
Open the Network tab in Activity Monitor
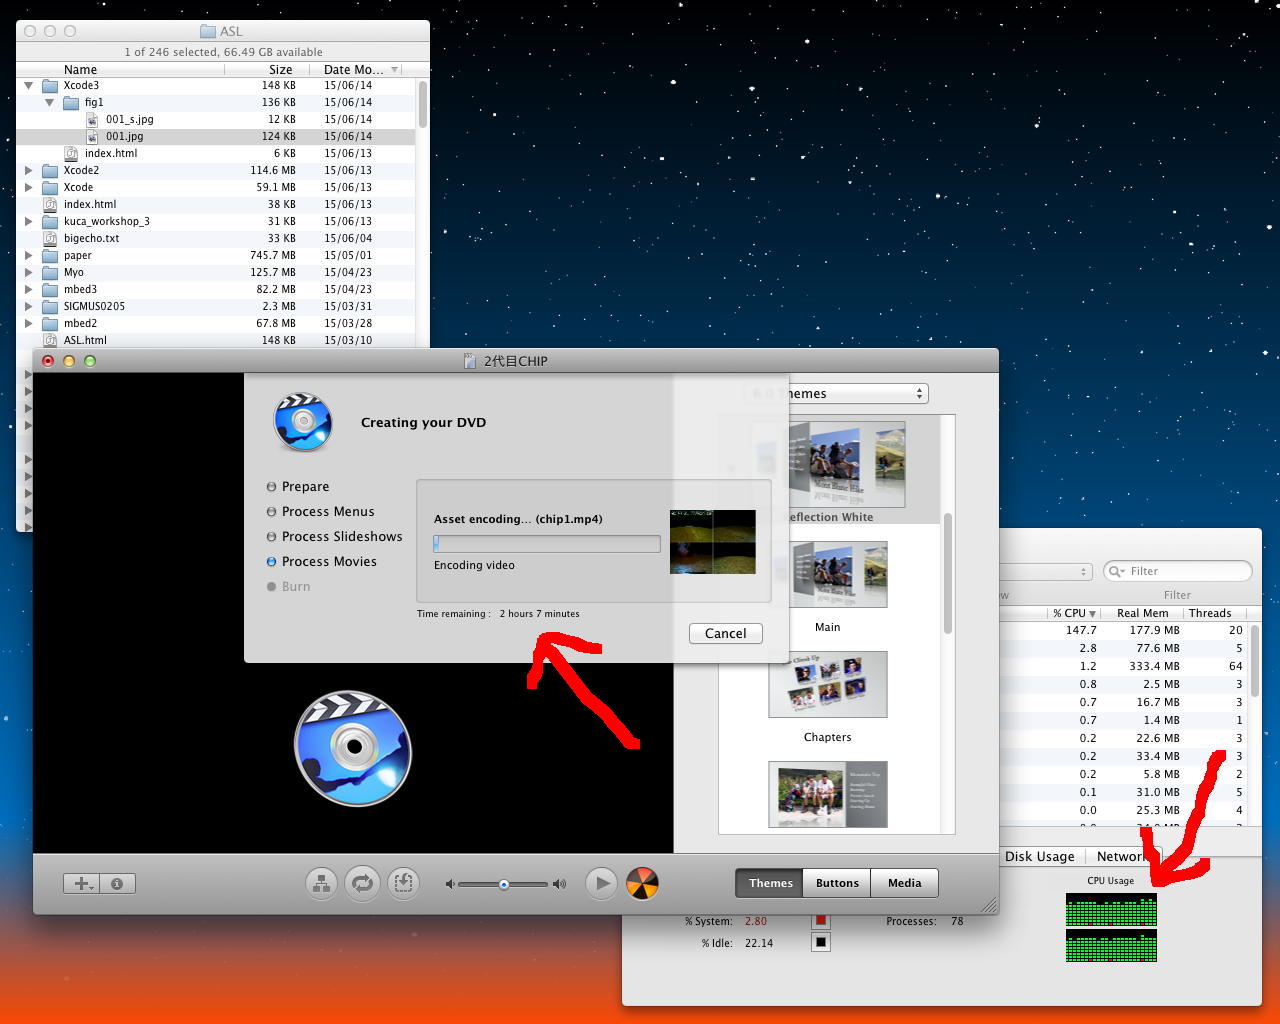click(x=1122, y=857)
